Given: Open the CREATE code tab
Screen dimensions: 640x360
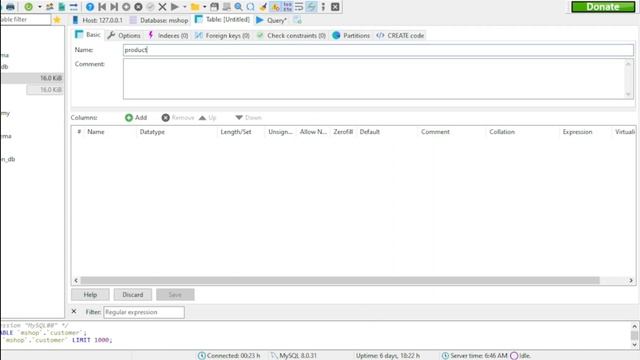Looking at the screenshot, I should (400, 36).
